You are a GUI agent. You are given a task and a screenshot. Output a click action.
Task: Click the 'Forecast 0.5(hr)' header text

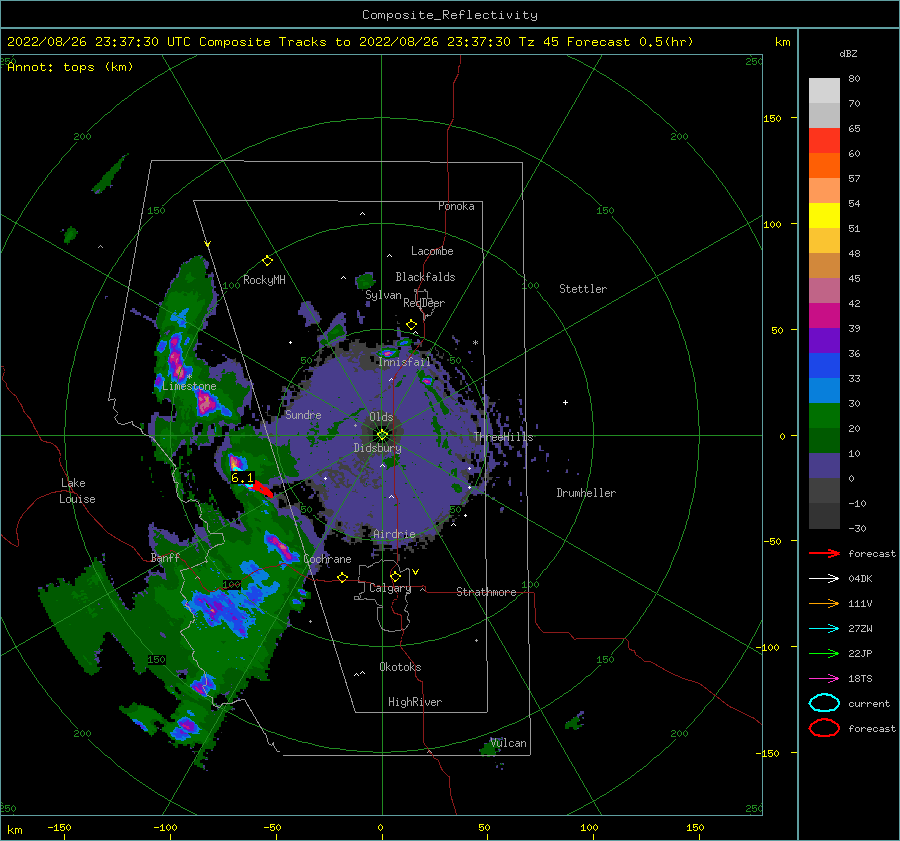click(x=630, y=42)
